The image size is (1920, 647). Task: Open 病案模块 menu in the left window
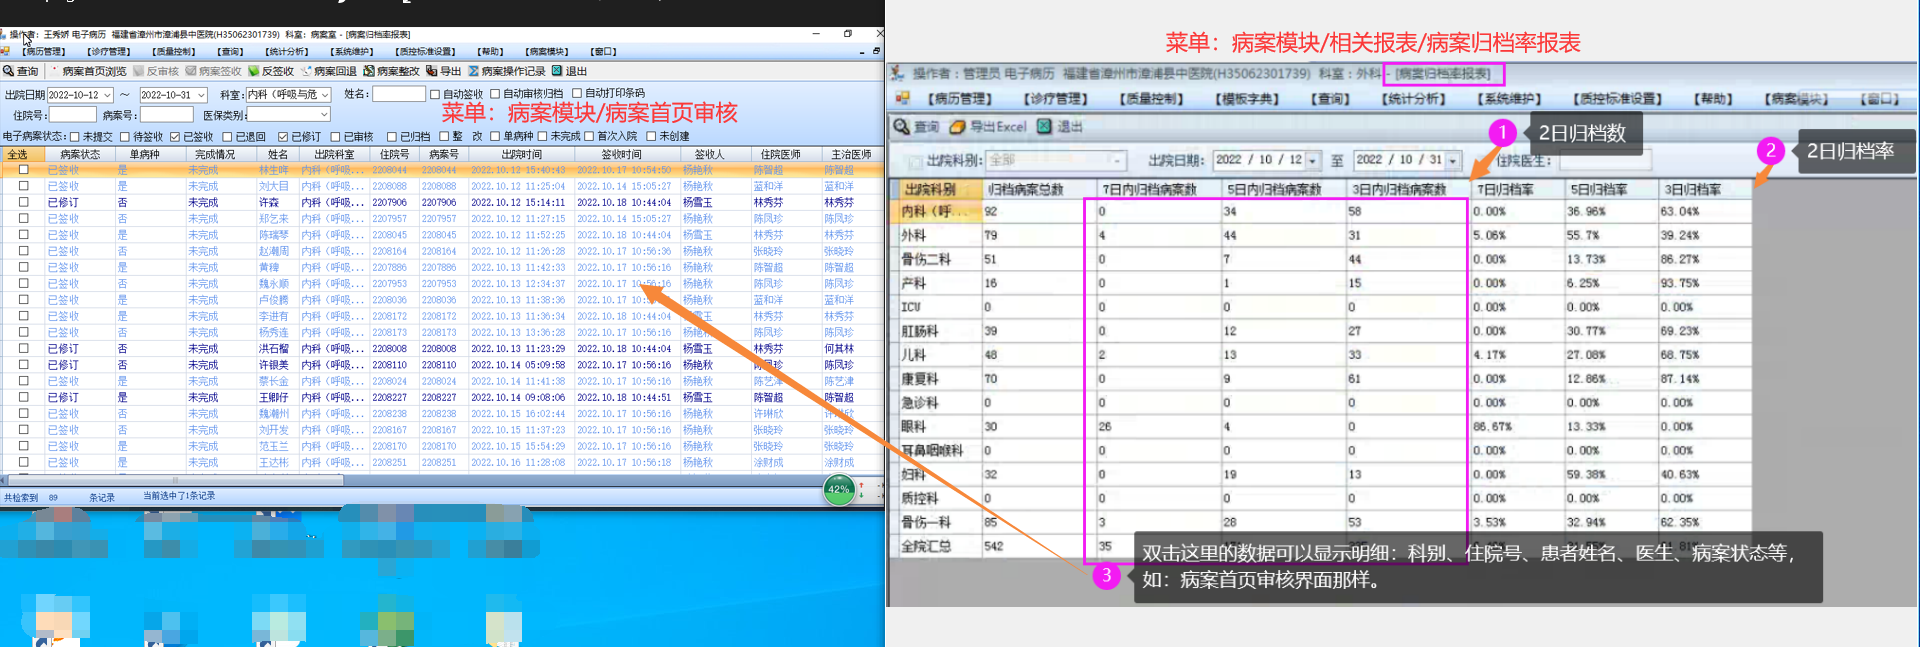click(548, 51)
